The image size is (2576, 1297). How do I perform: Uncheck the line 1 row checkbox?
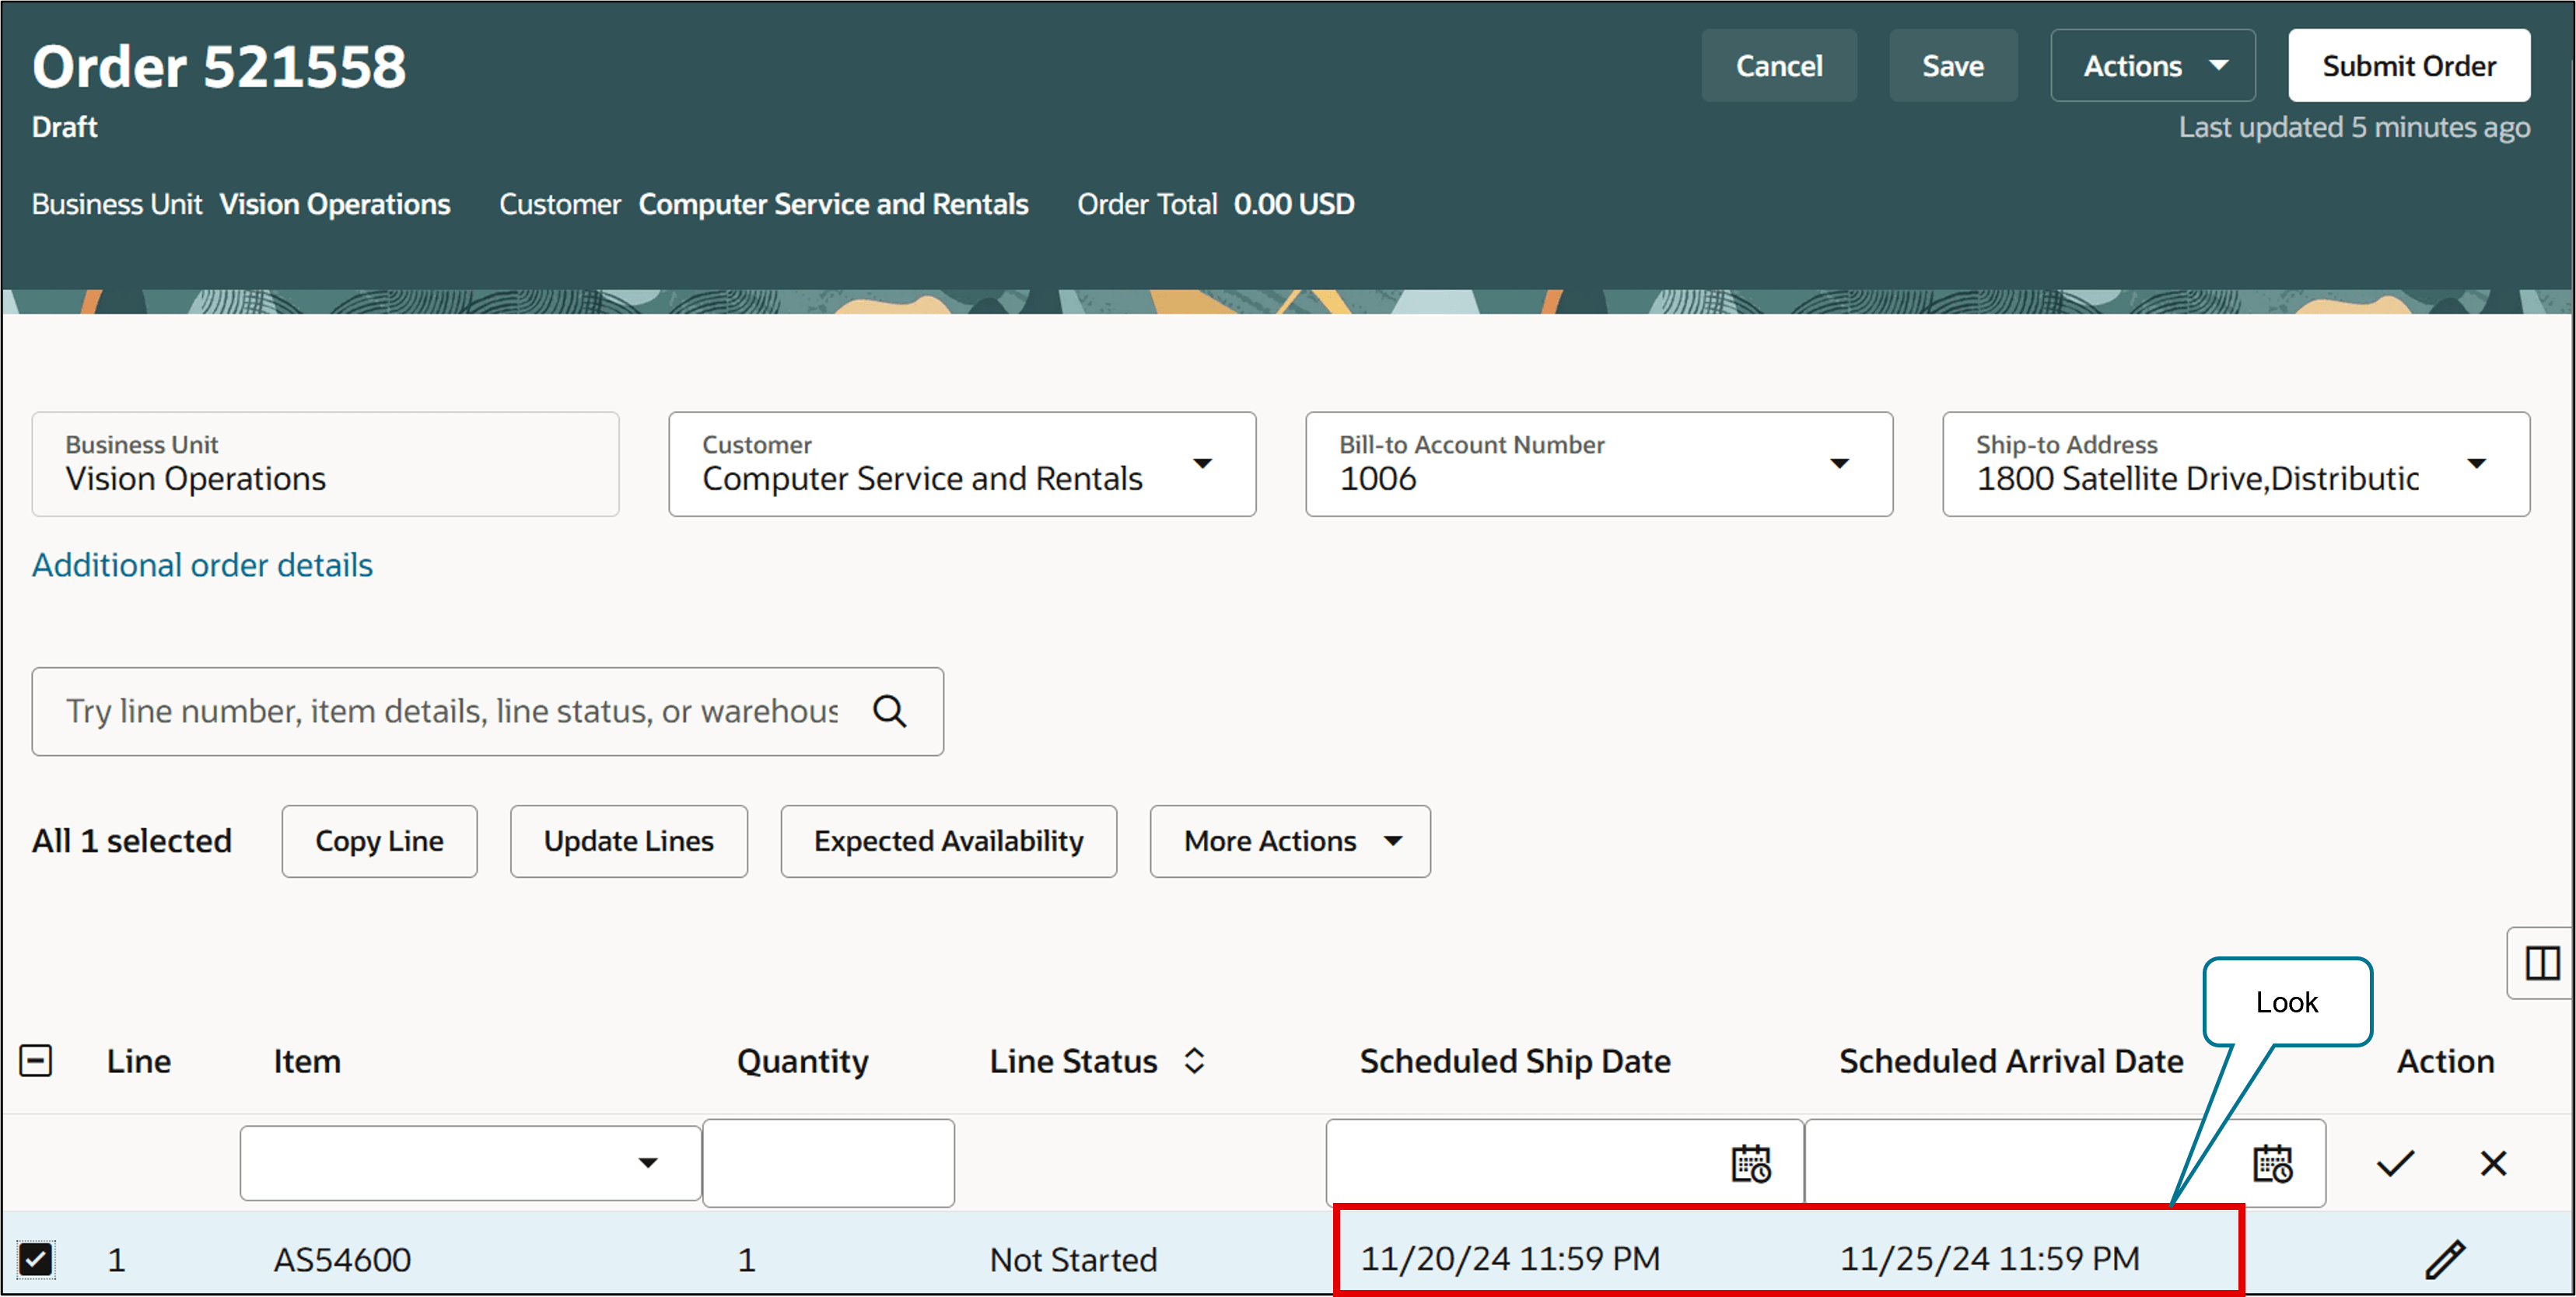[36, 1259]
